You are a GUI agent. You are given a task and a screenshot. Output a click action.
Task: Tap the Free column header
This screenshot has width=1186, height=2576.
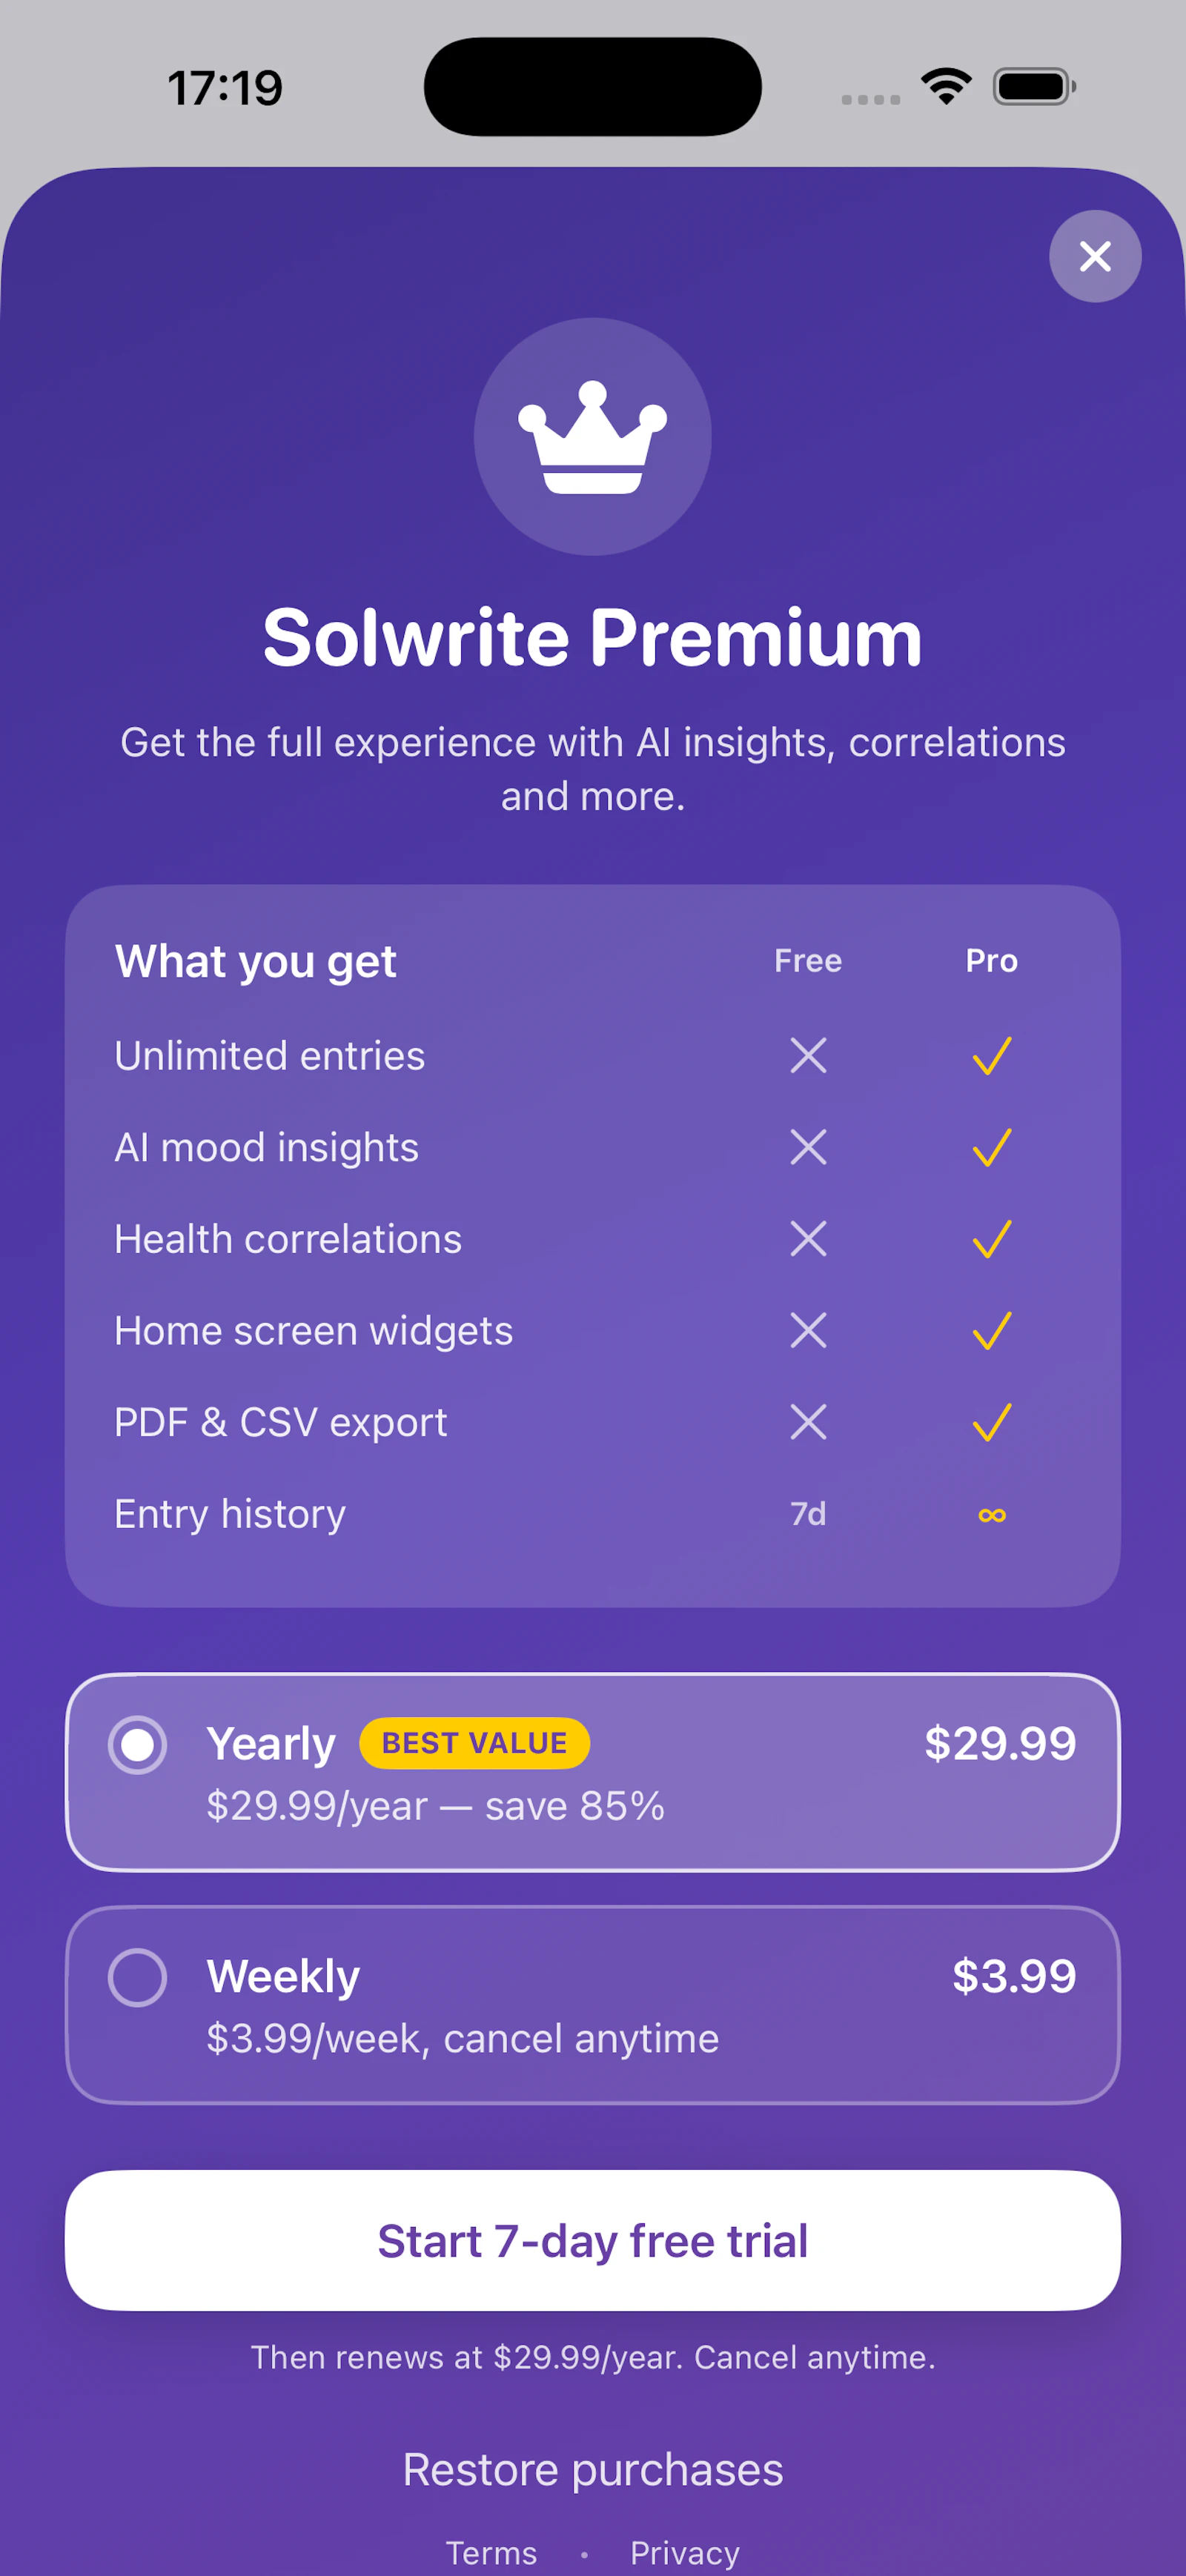[808, 961]
